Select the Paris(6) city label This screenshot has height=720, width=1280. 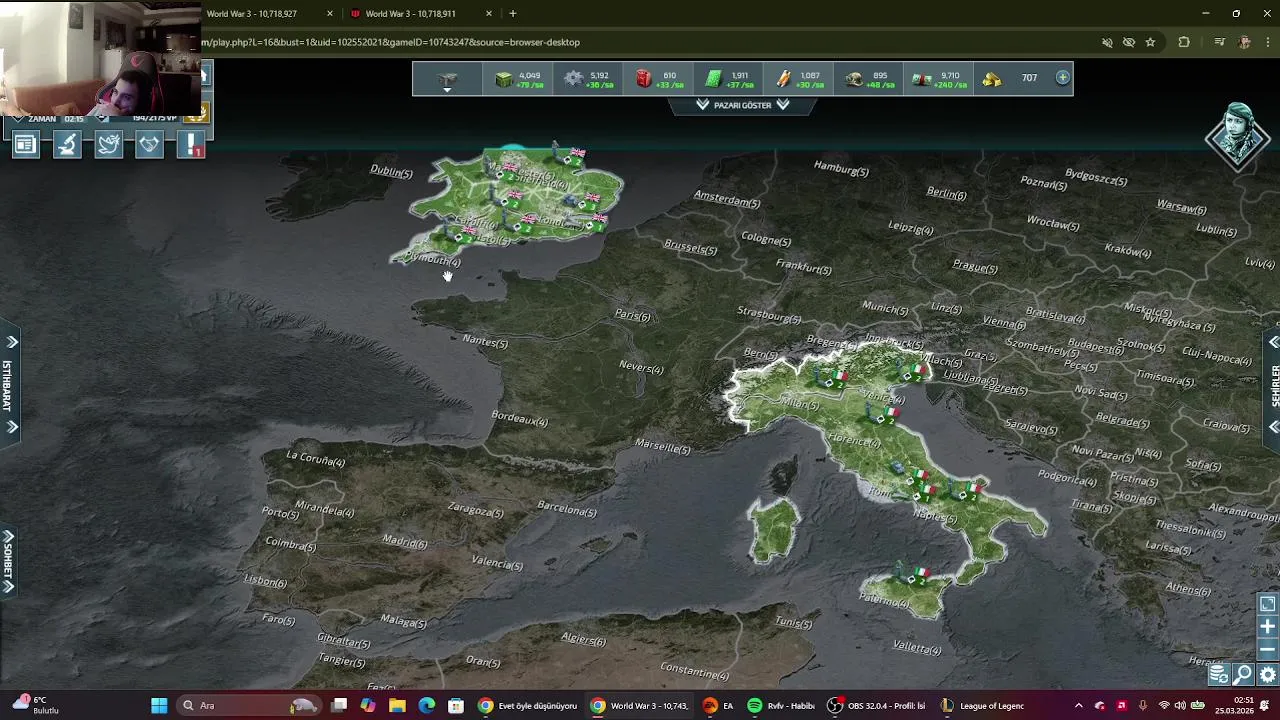633,316
